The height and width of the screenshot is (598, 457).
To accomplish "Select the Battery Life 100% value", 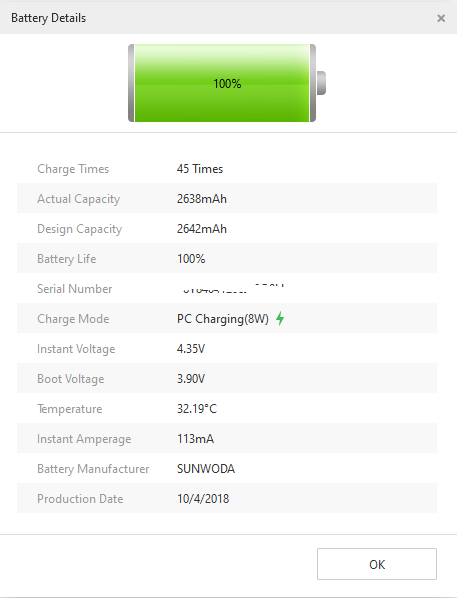I will click(x=191, y=259).
